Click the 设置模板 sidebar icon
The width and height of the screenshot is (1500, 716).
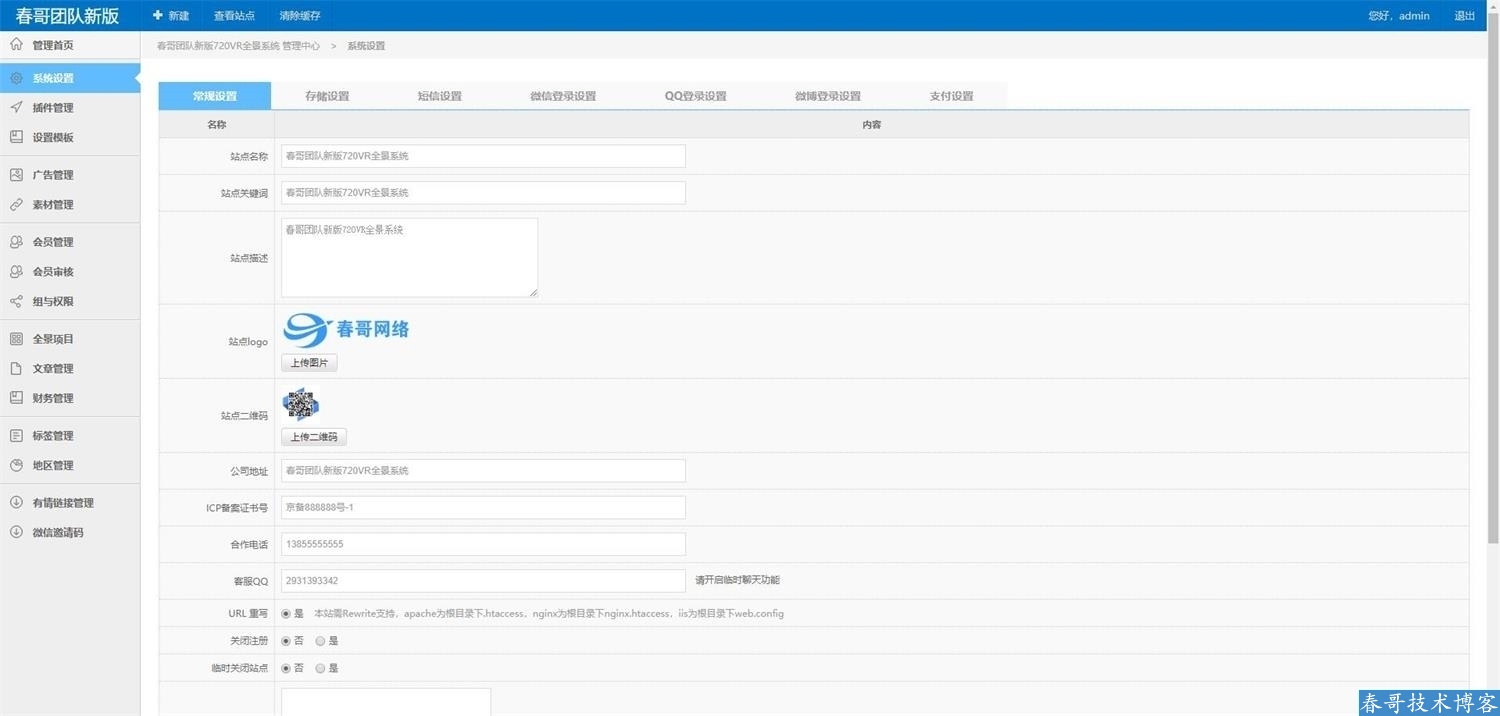(16, 137)
